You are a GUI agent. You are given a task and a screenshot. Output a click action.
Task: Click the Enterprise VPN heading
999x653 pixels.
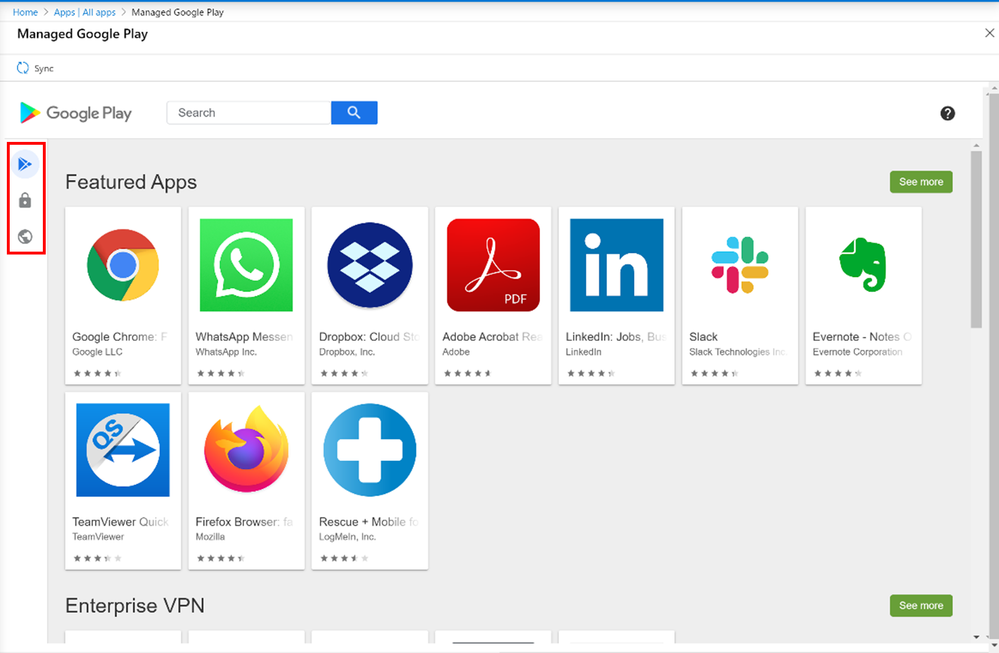click(x=135, y=606)
